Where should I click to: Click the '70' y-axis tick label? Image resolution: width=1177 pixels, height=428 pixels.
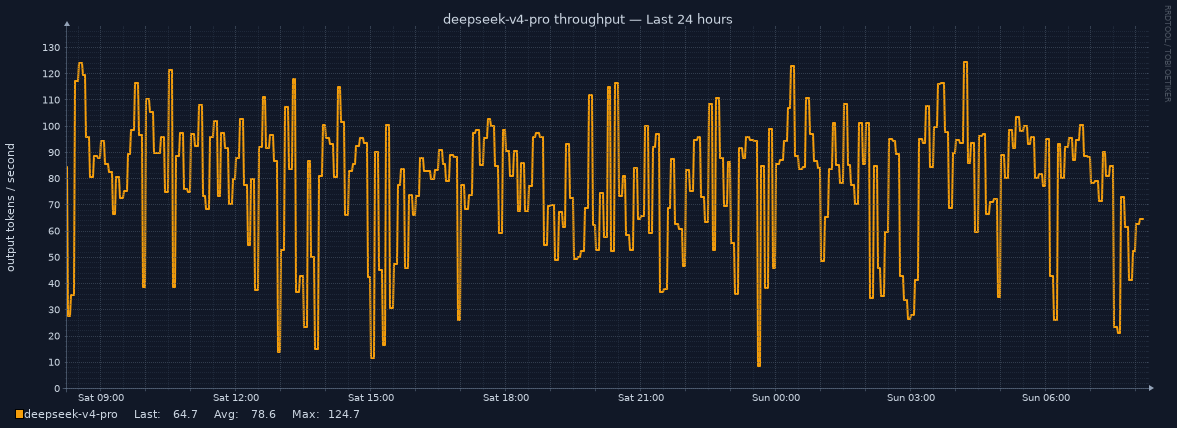tap(55, 206)
